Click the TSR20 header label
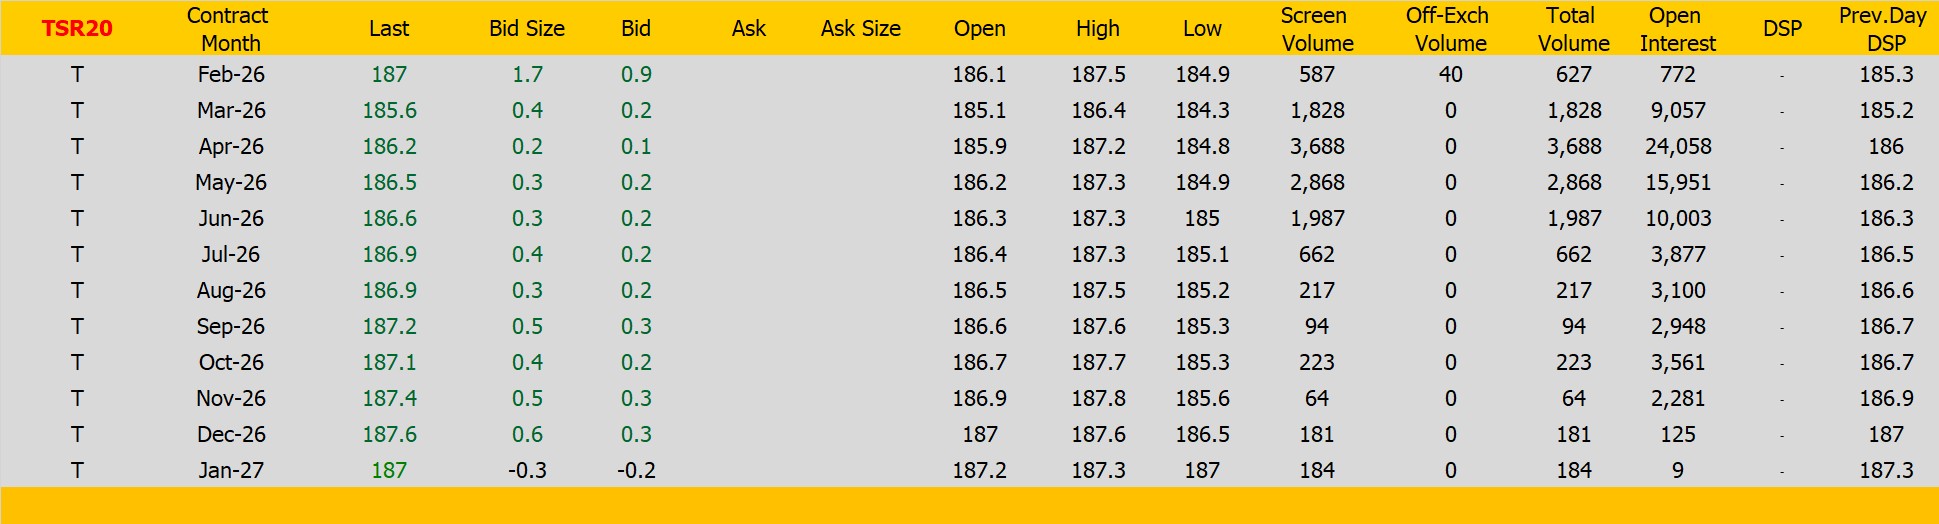 click(x=77, y=28)
